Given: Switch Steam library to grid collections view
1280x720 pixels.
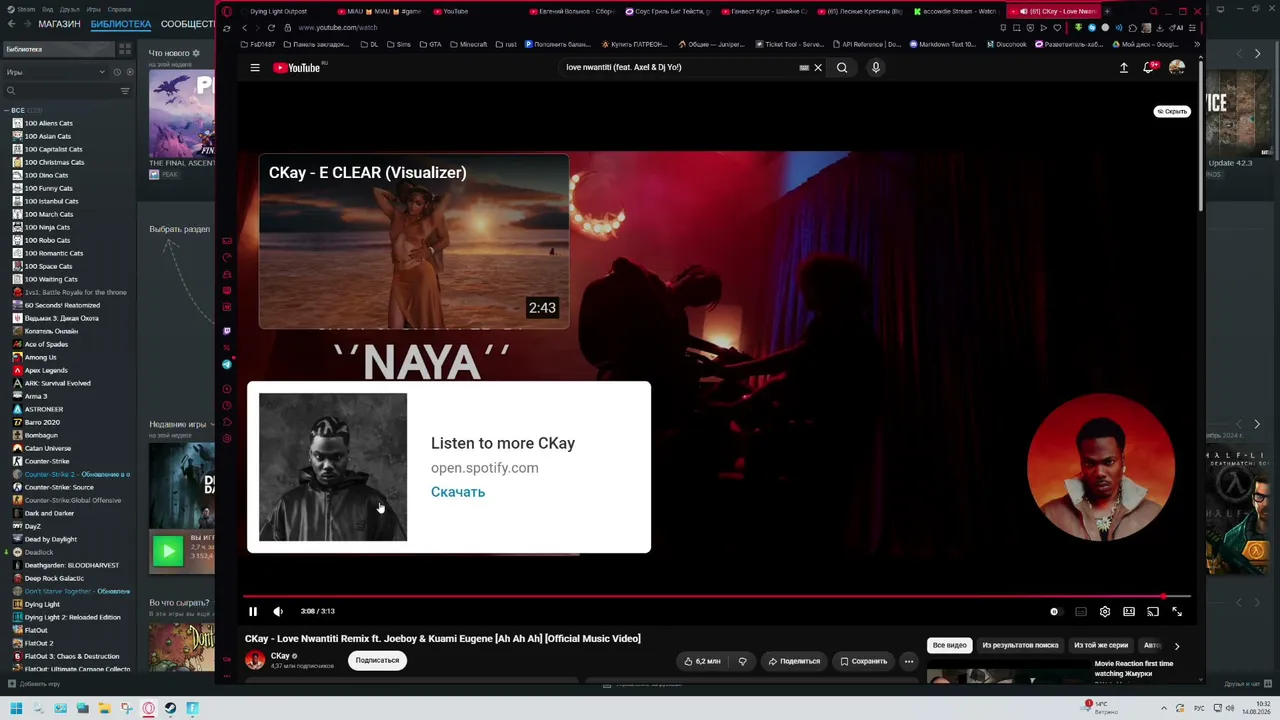Looking at the screenshot, I should pos(124,49).
